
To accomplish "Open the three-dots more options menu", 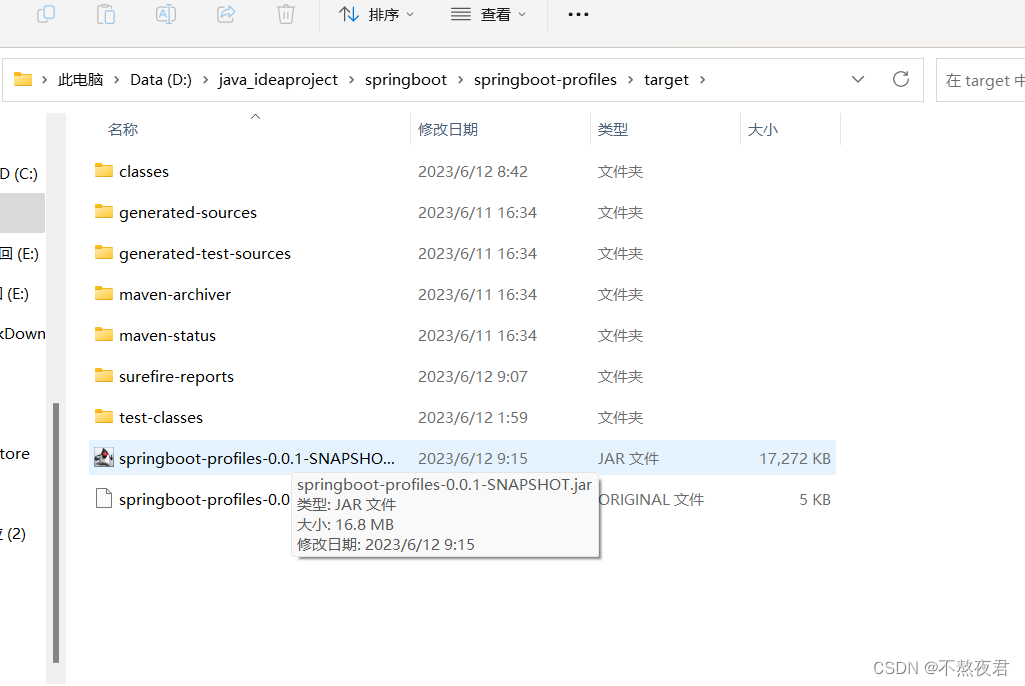I will (578, 14).
